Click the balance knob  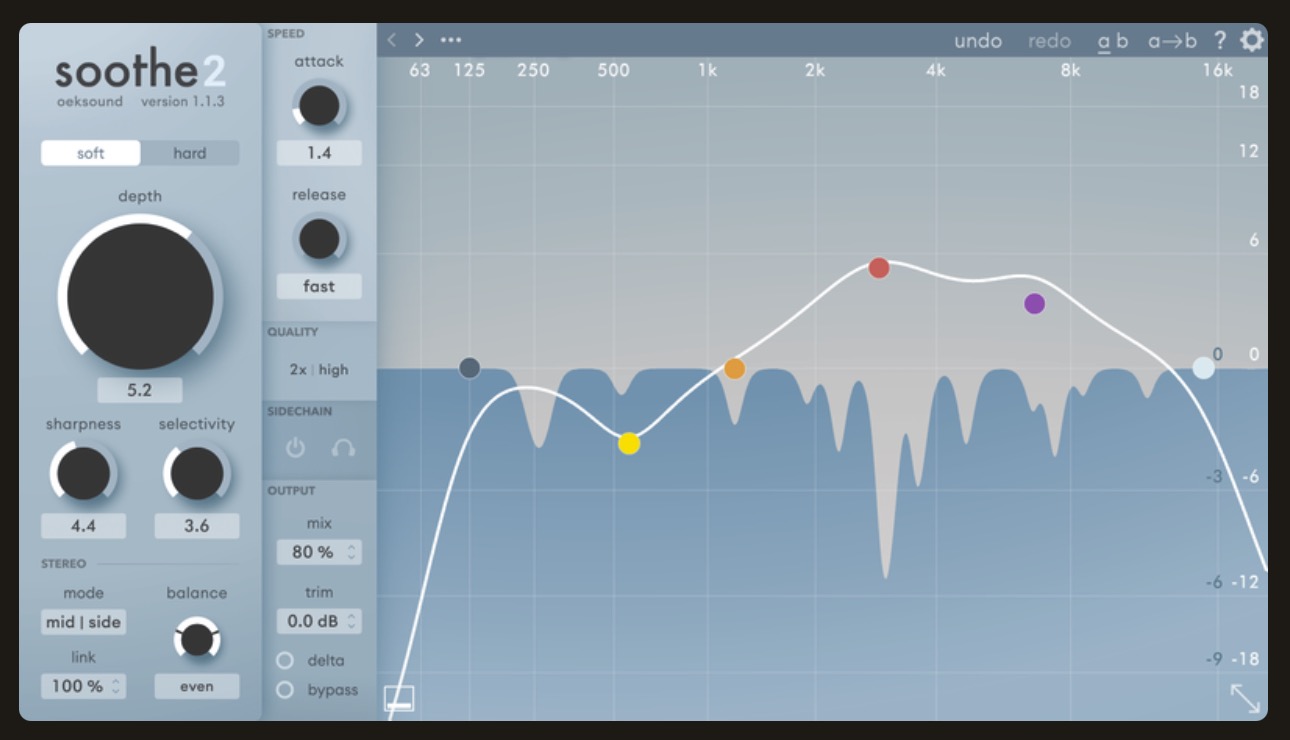[x=197, y=639]
